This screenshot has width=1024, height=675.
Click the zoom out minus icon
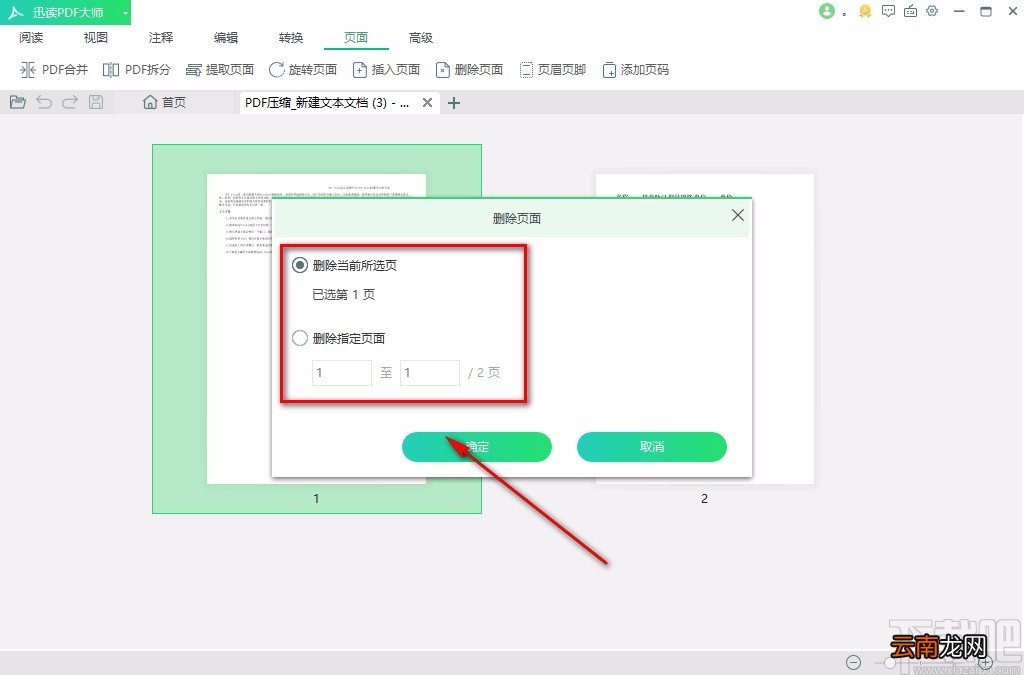(x=854, y=662)
